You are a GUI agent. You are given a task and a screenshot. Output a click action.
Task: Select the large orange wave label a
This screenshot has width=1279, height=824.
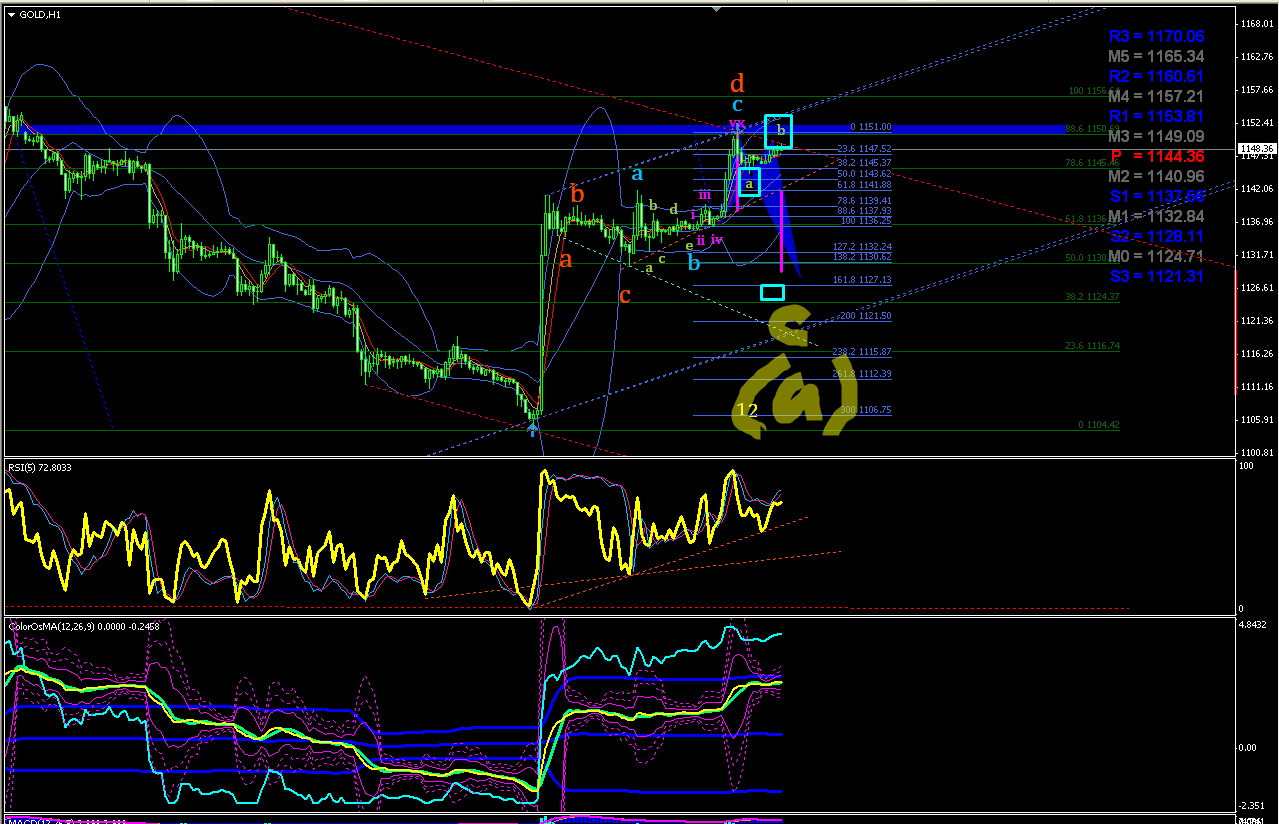point(566,260)
